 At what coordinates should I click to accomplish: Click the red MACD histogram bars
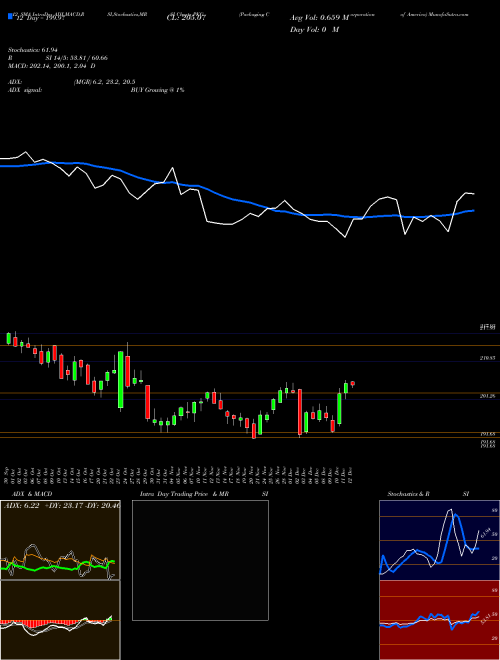[x=38, y=623]
